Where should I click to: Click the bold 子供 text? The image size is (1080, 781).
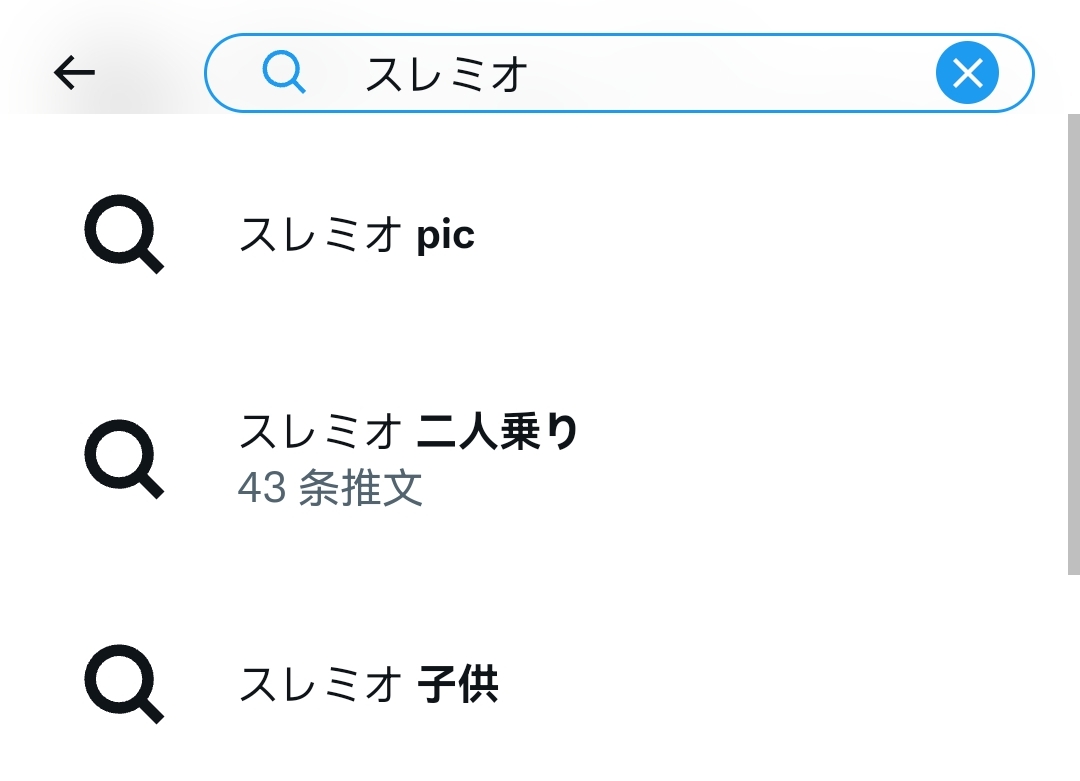458,684
